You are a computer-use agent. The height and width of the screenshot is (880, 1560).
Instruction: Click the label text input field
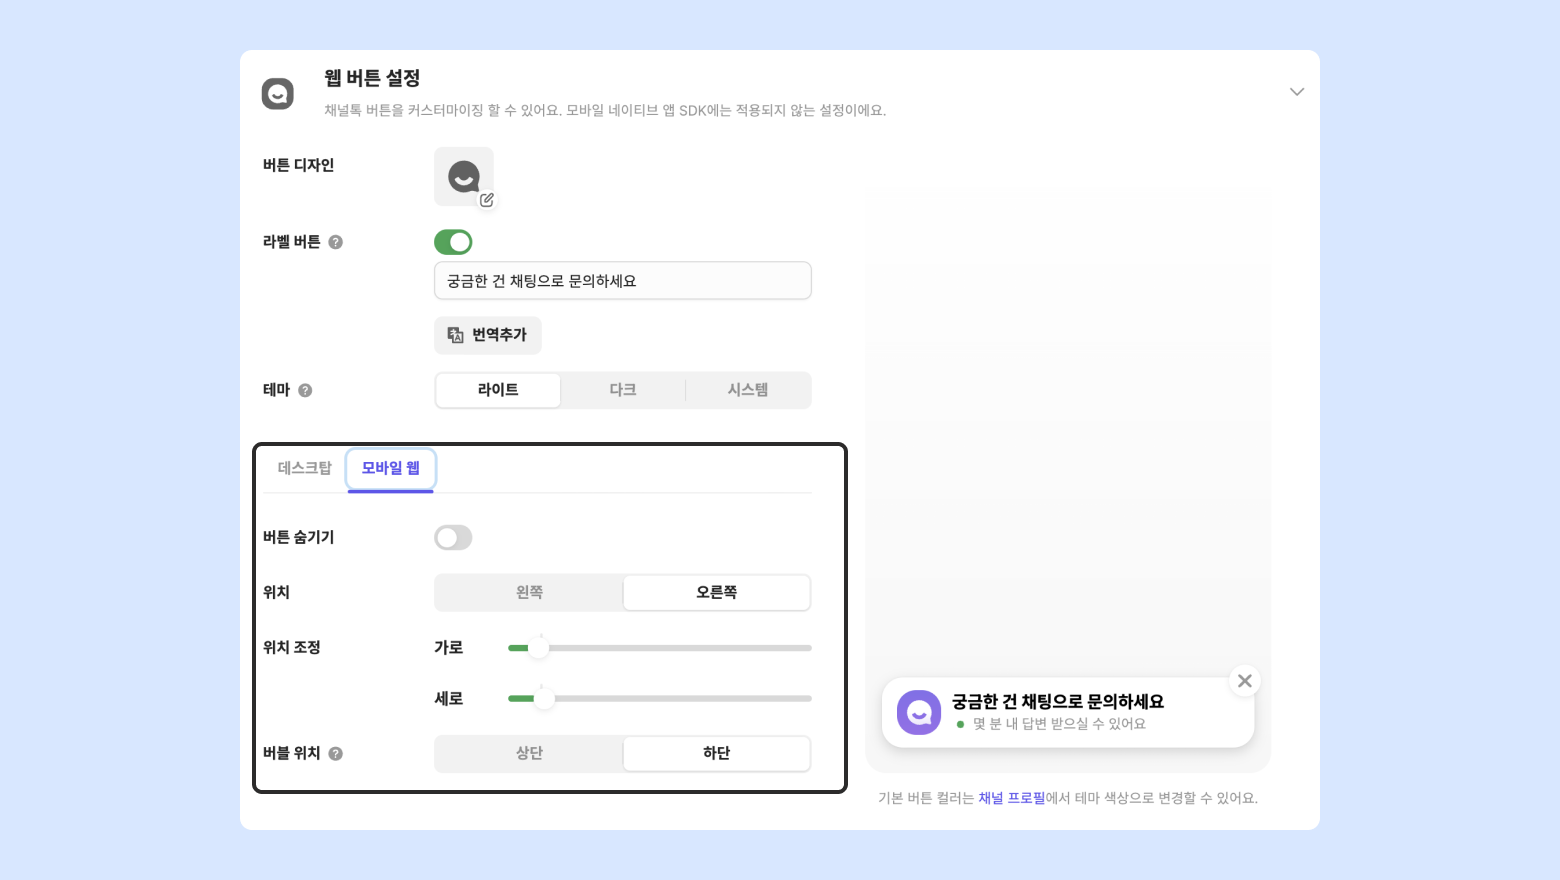click(x=622, y=281)
